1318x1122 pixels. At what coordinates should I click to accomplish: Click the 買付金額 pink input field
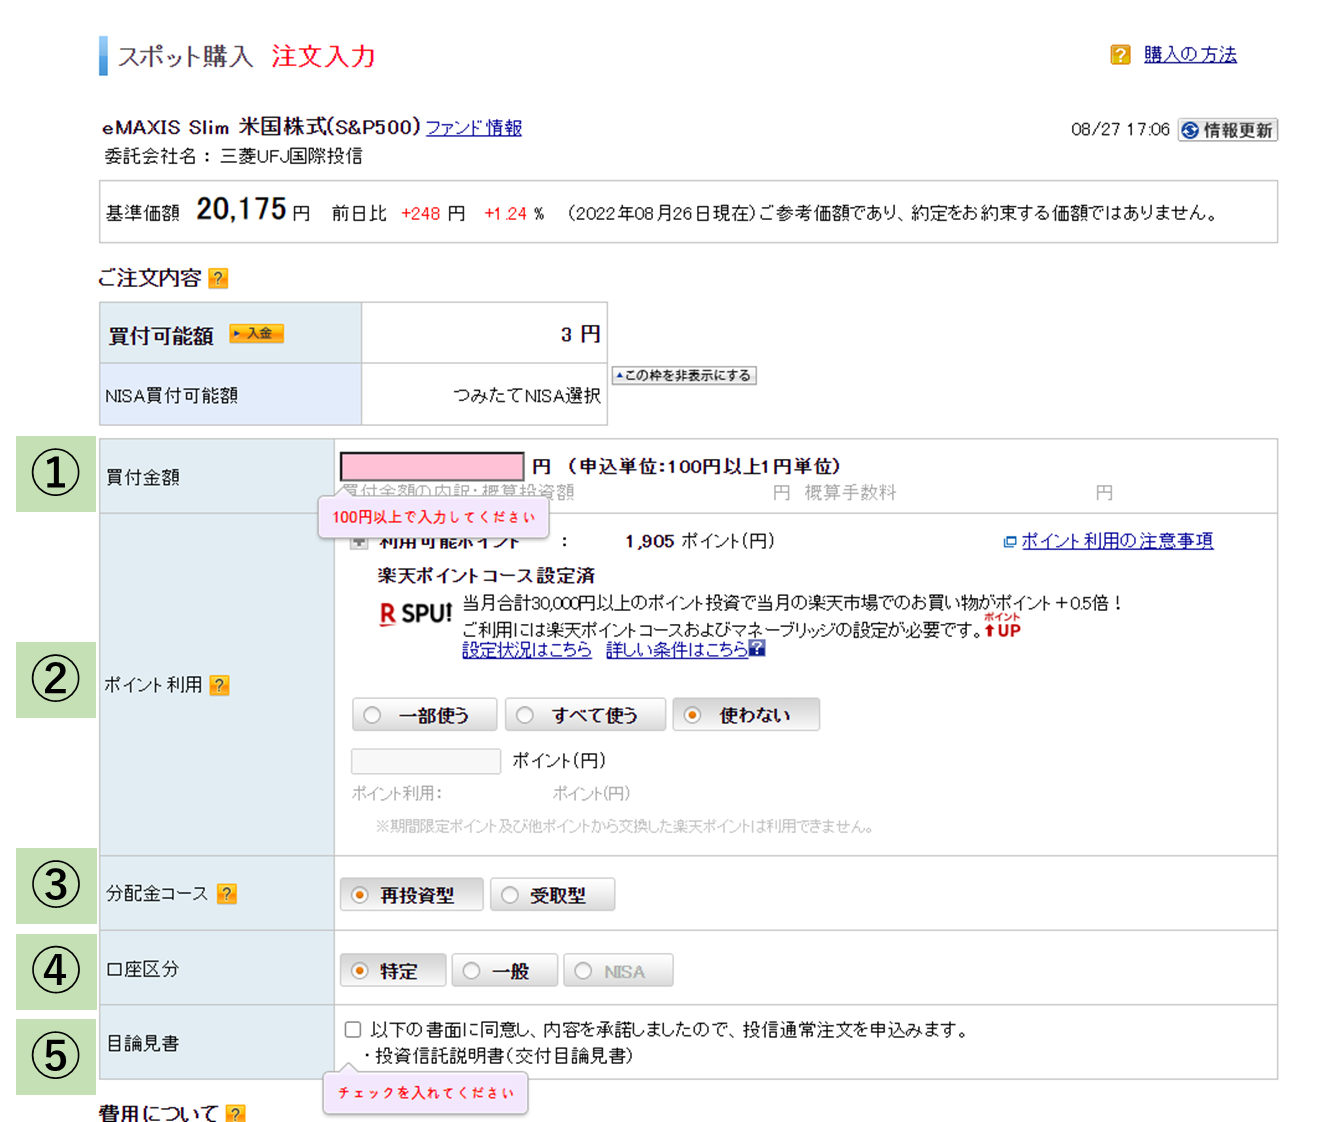[432, 466]
